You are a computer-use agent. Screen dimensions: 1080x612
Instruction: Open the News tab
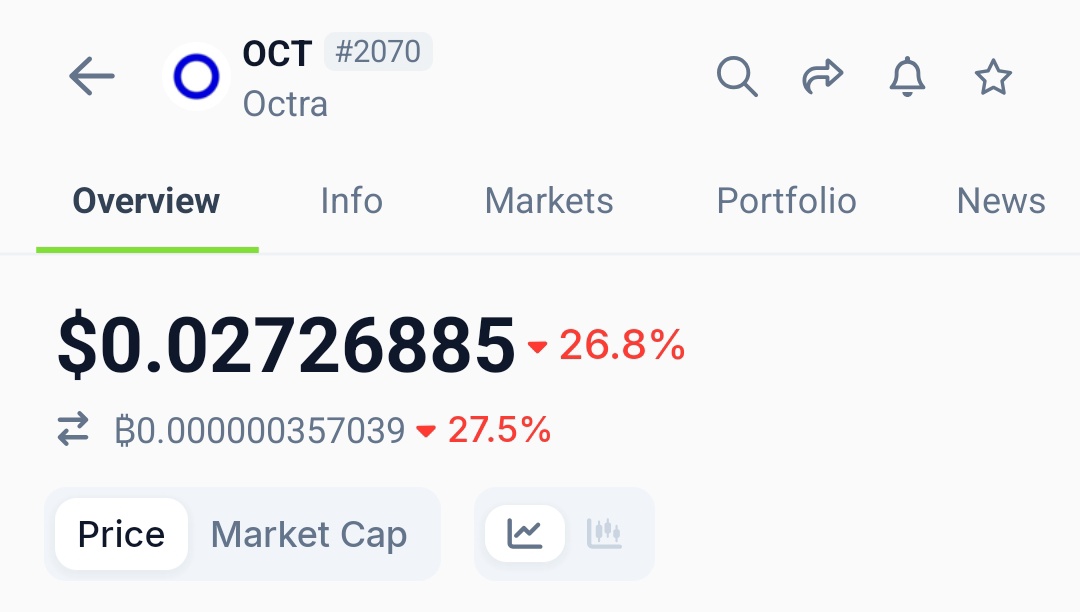tap(1000, 201)
